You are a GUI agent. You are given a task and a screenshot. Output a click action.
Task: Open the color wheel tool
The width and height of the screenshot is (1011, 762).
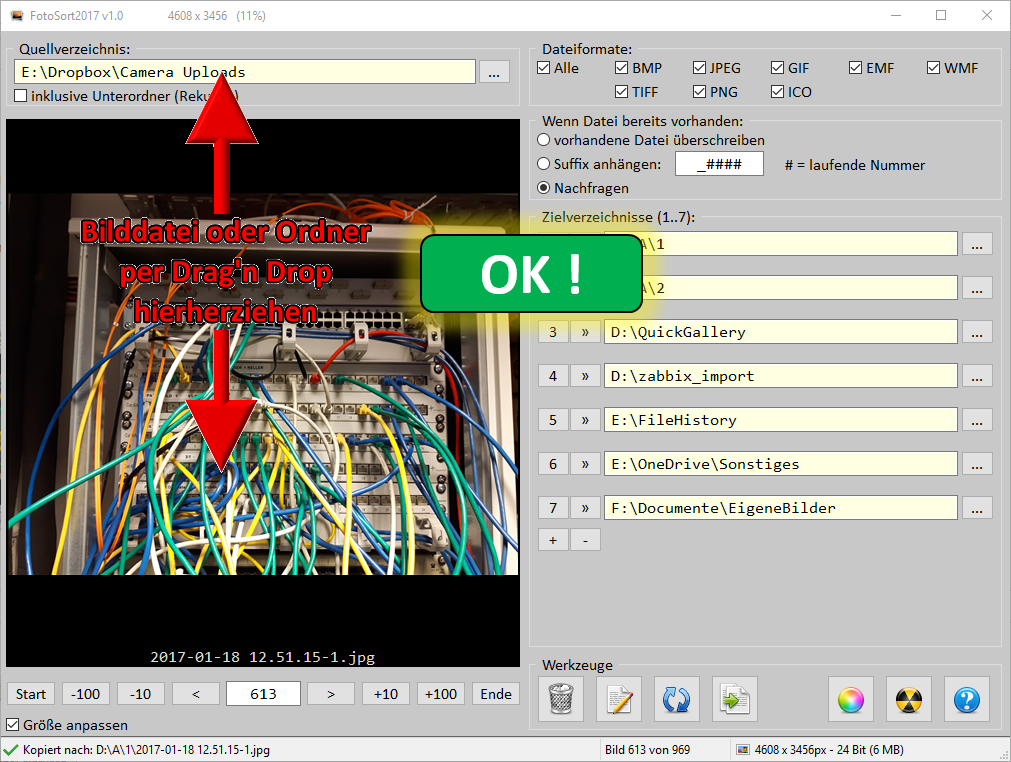click(851, 699)
